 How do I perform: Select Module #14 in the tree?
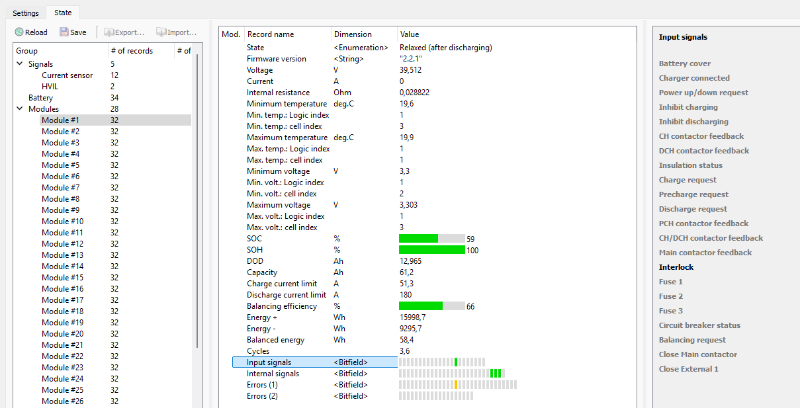(x=62, y=266)
